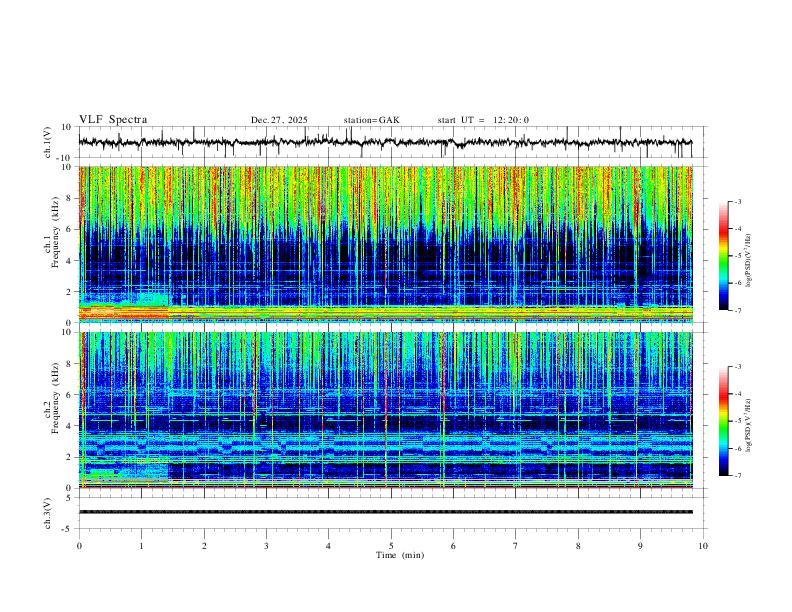The image size is (792, 612).
Task: Click the "VLF Spectra" title text
Action: tap(113, 120)
